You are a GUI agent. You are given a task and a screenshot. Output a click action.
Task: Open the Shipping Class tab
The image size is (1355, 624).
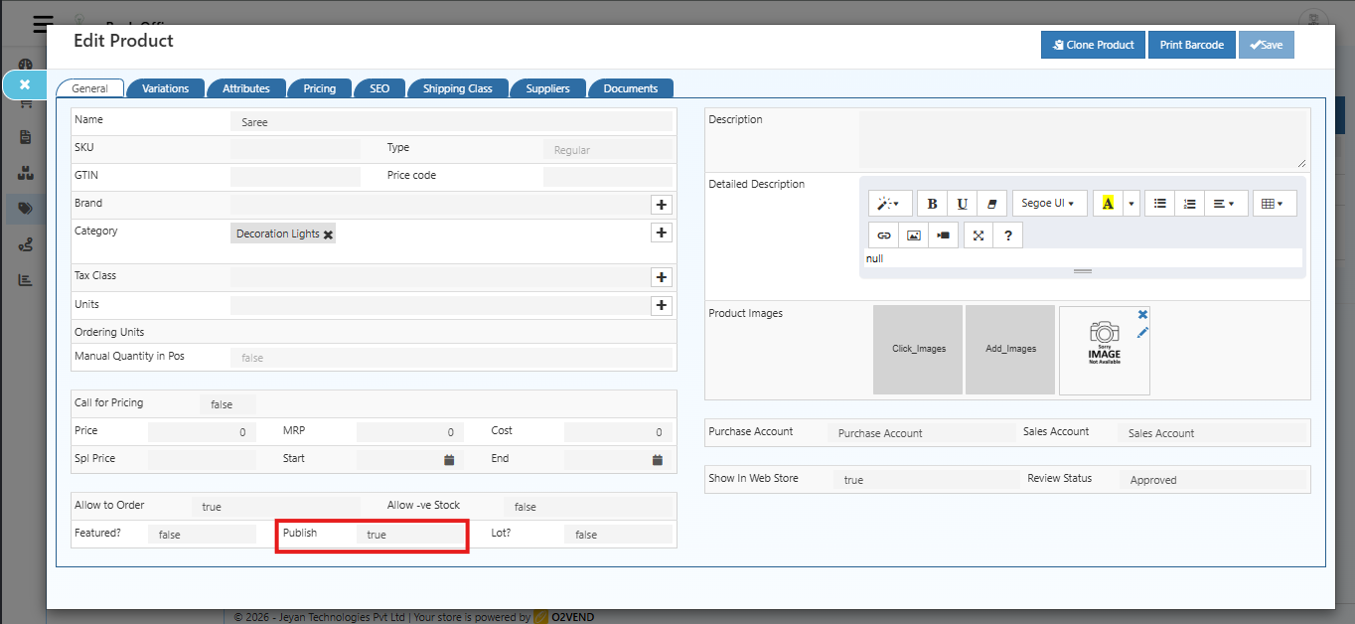(457, 88)
